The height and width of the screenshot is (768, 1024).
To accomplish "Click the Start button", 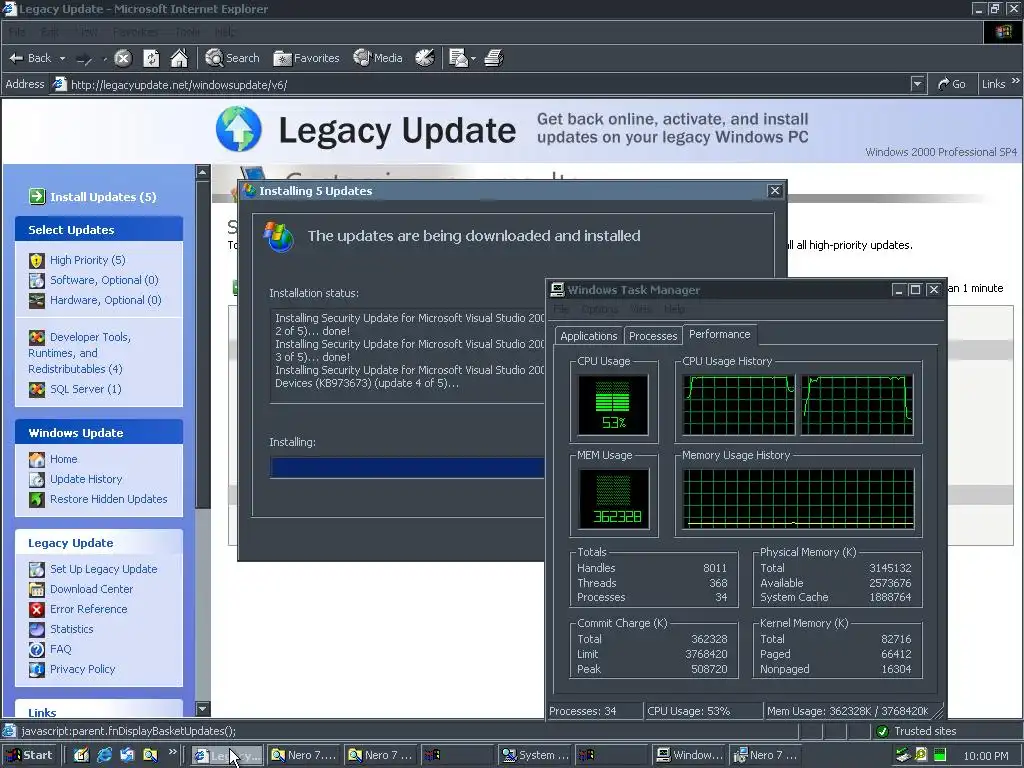I will (x=30, y=756).
